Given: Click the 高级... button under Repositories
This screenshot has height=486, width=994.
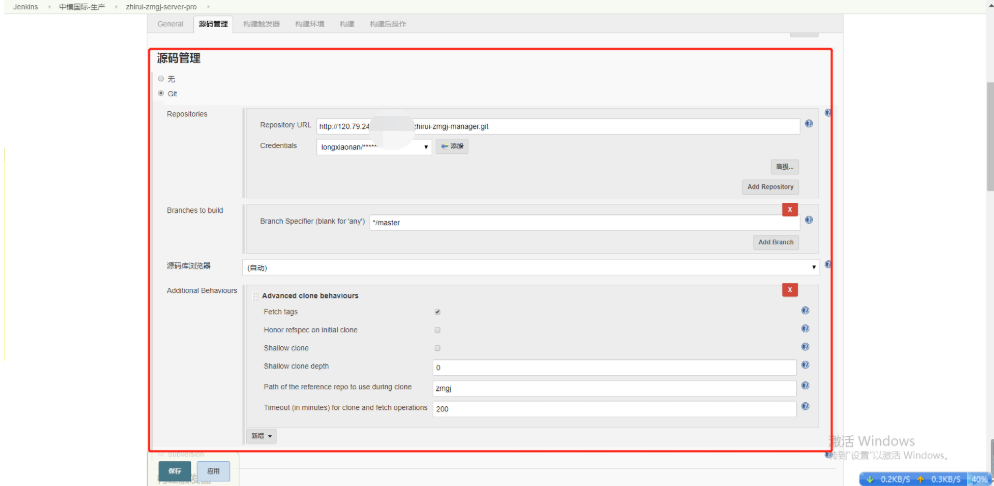Looking at the screenshot, I should tap(785, 167).
